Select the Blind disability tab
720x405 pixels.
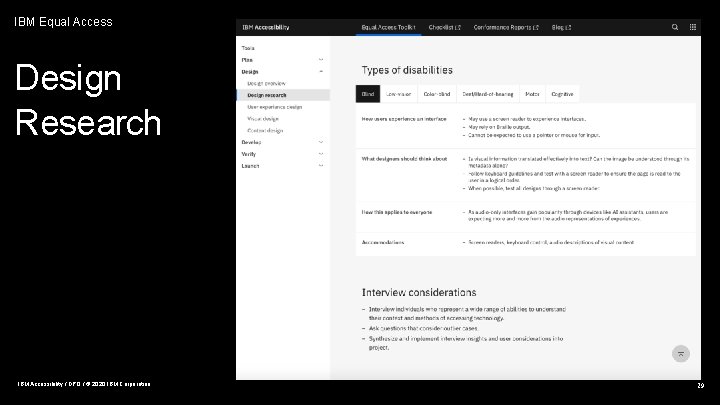pos(368,94)
